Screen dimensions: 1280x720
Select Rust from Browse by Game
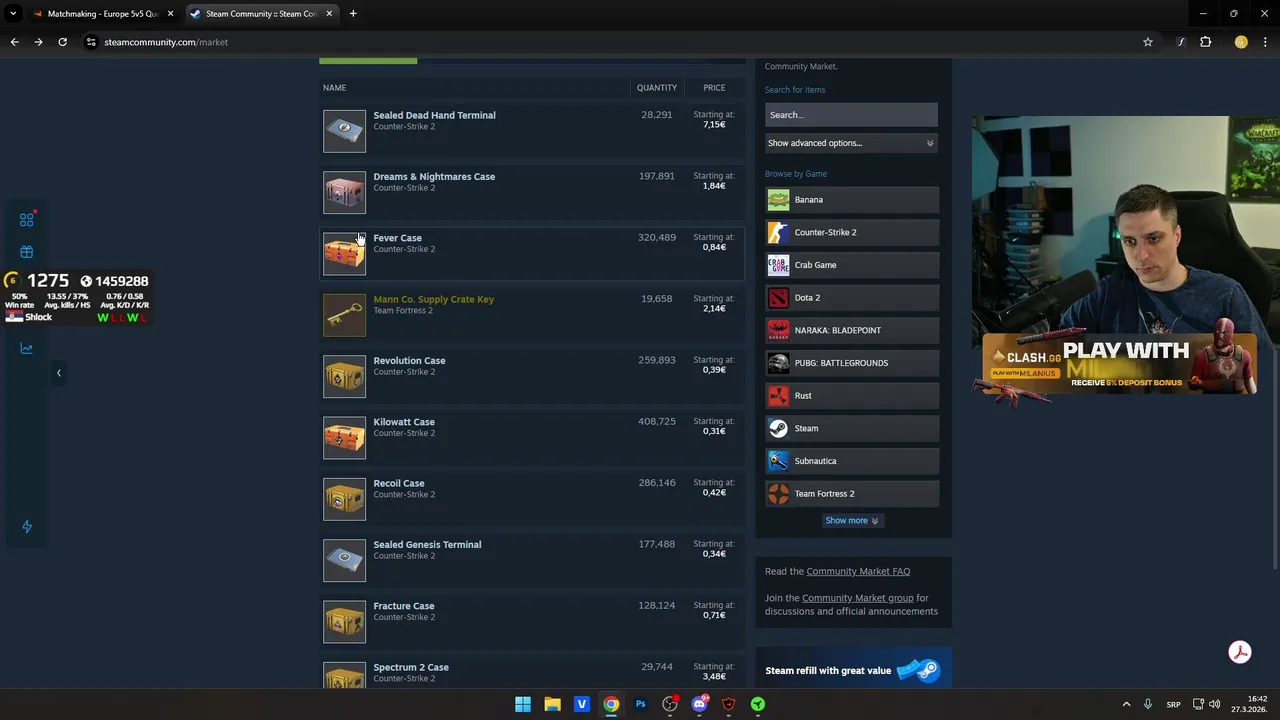[x=852, y=395]
